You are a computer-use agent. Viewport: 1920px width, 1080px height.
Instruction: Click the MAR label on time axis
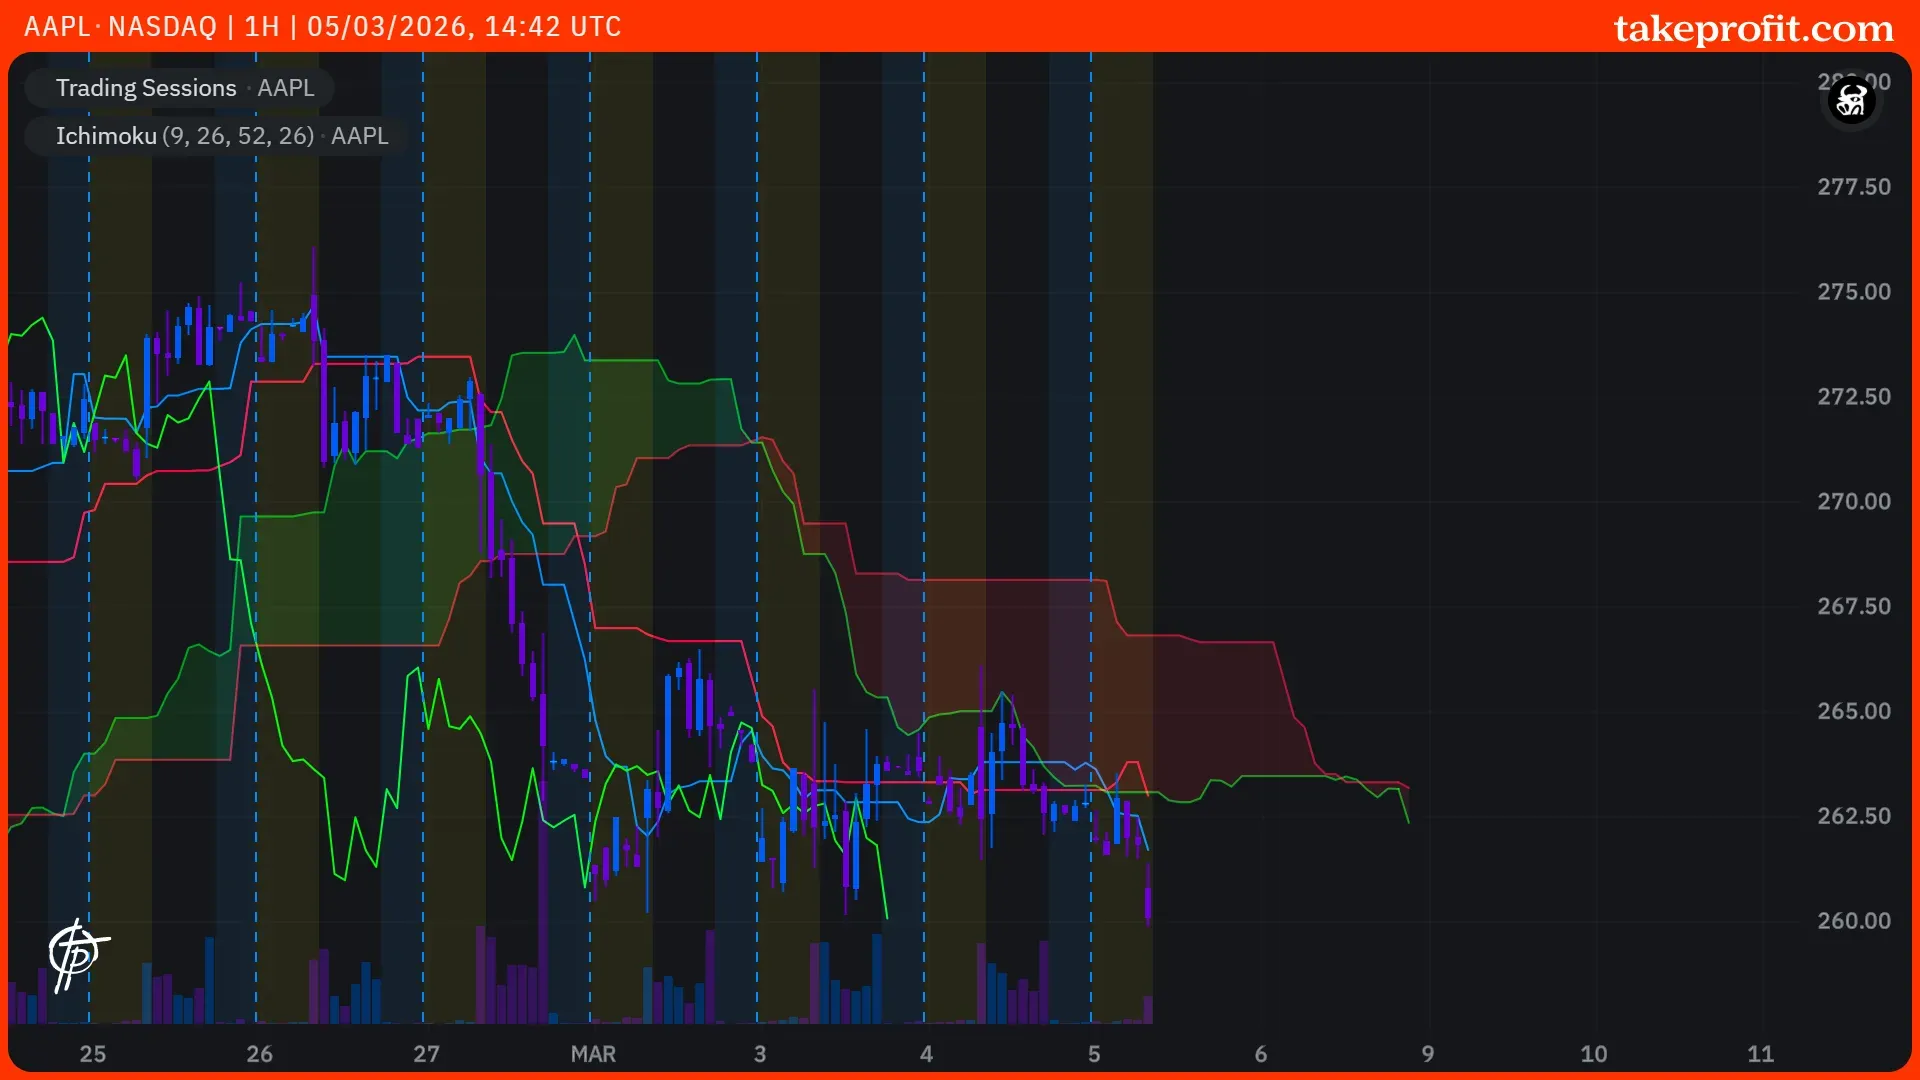(x=593, y=1054)
